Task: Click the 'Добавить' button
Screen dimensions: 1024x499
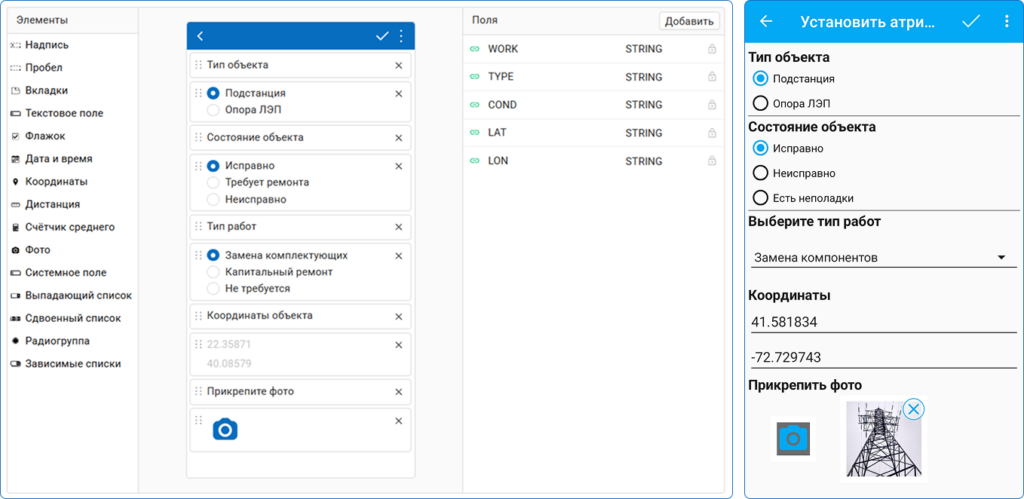Action: (689, 21)
